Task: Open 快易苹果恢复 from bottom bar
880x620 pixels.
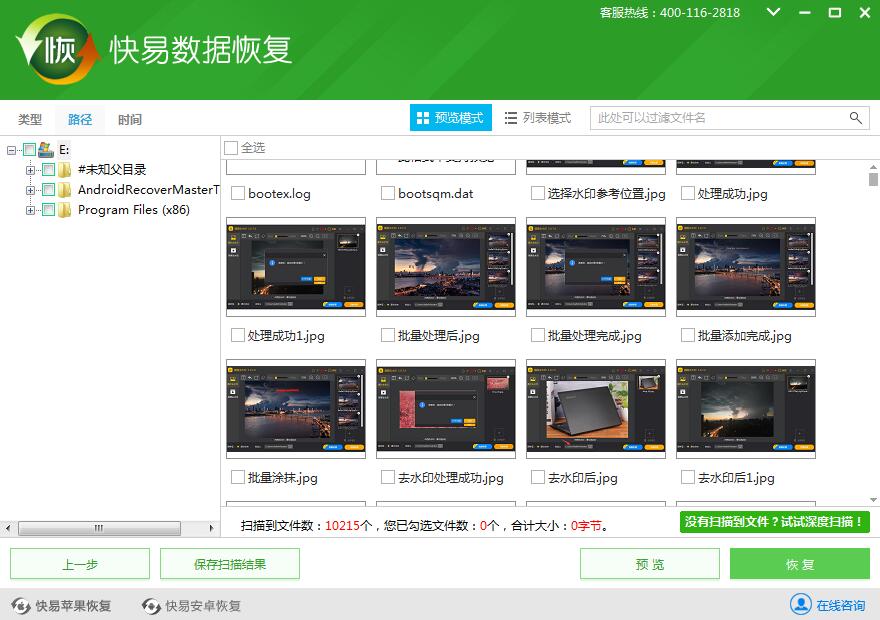Action: 60,605
